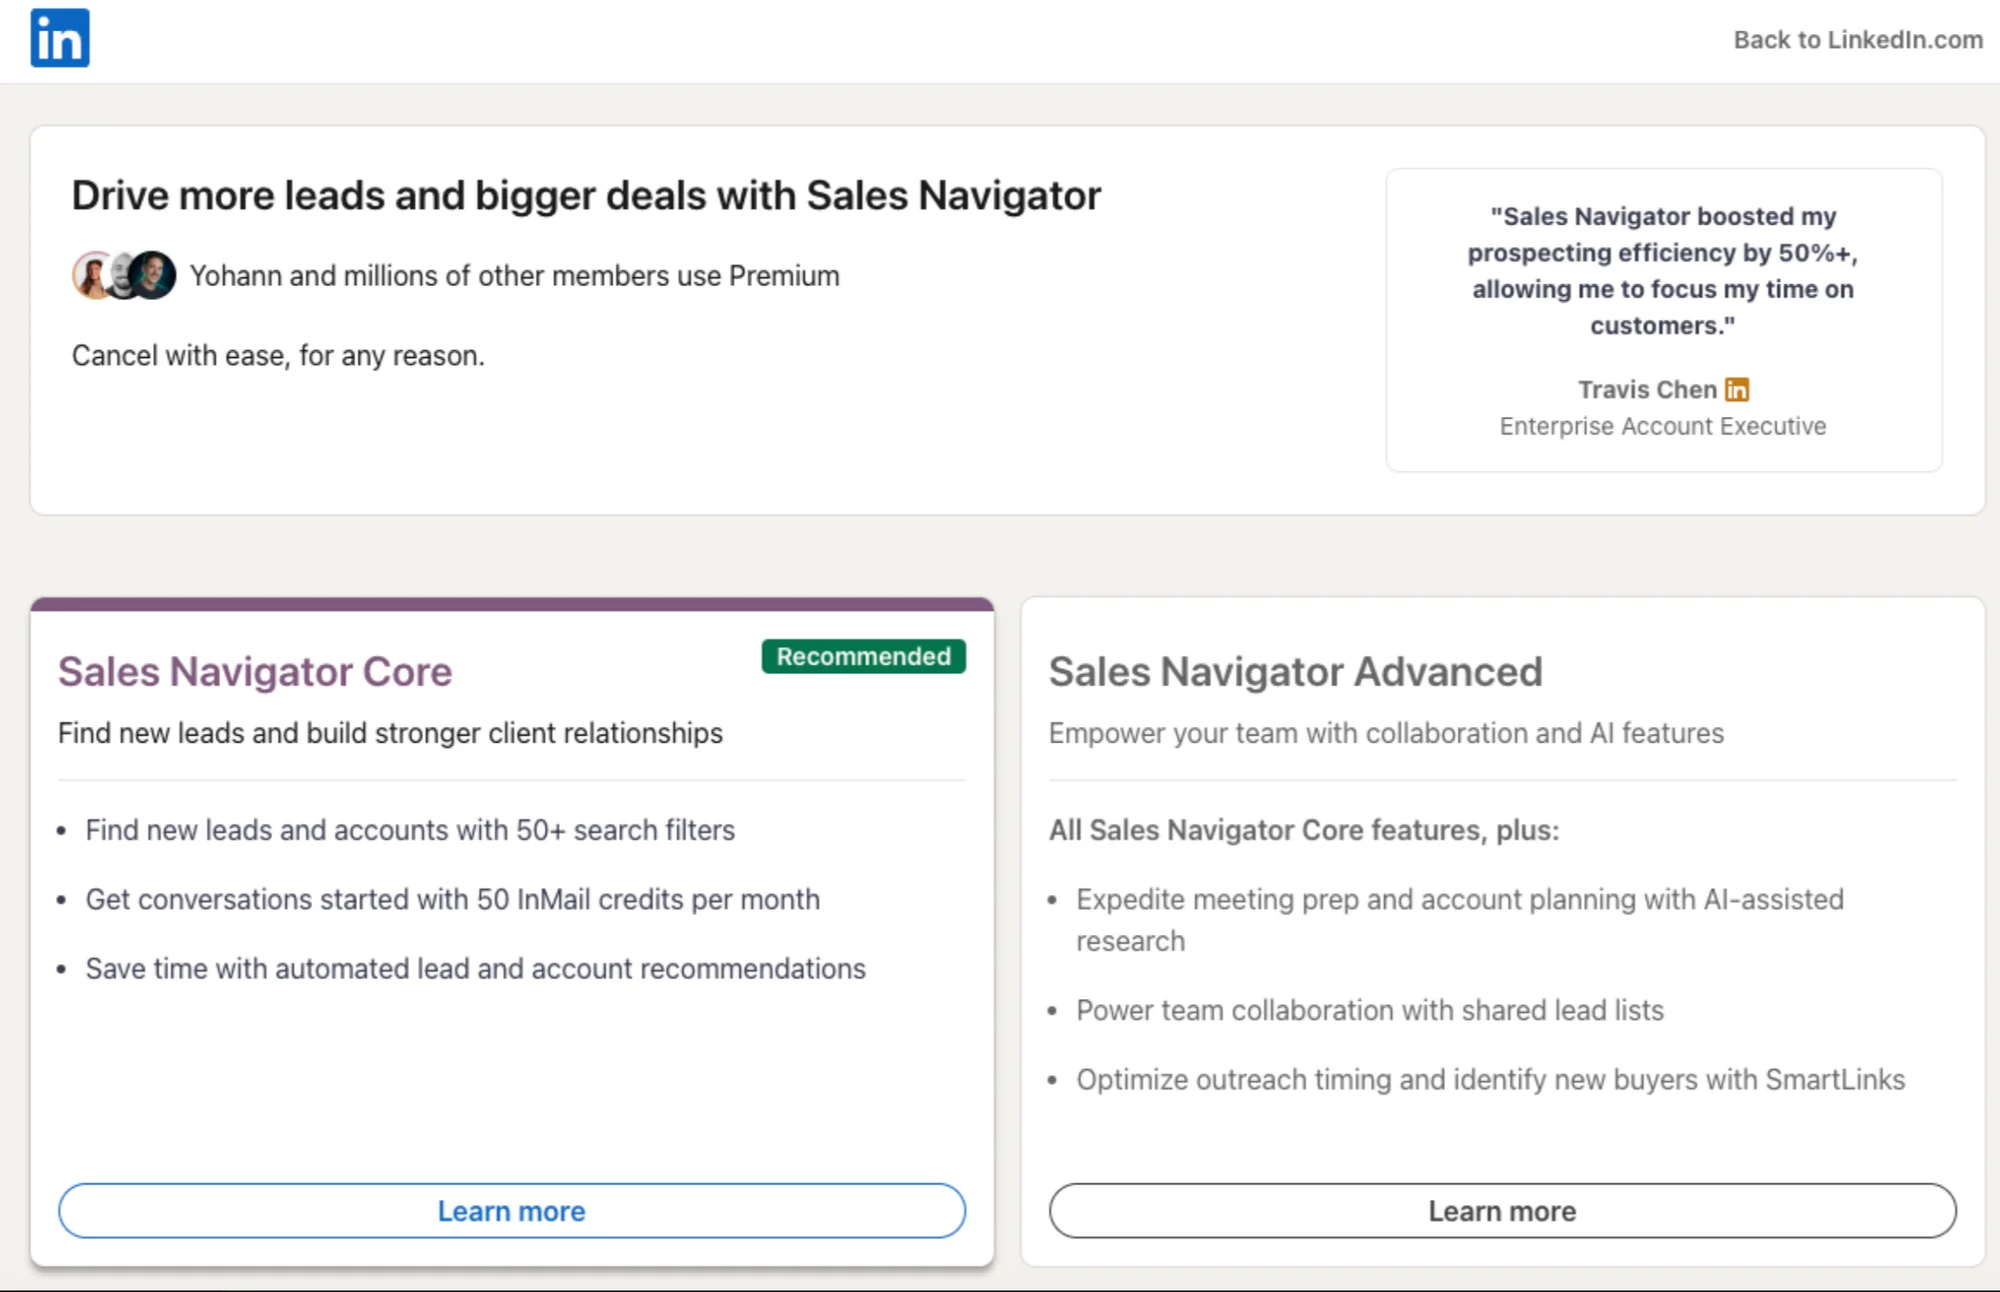
Task: Click 'Save time with automated lead' bullet
Action: (475, 969)
